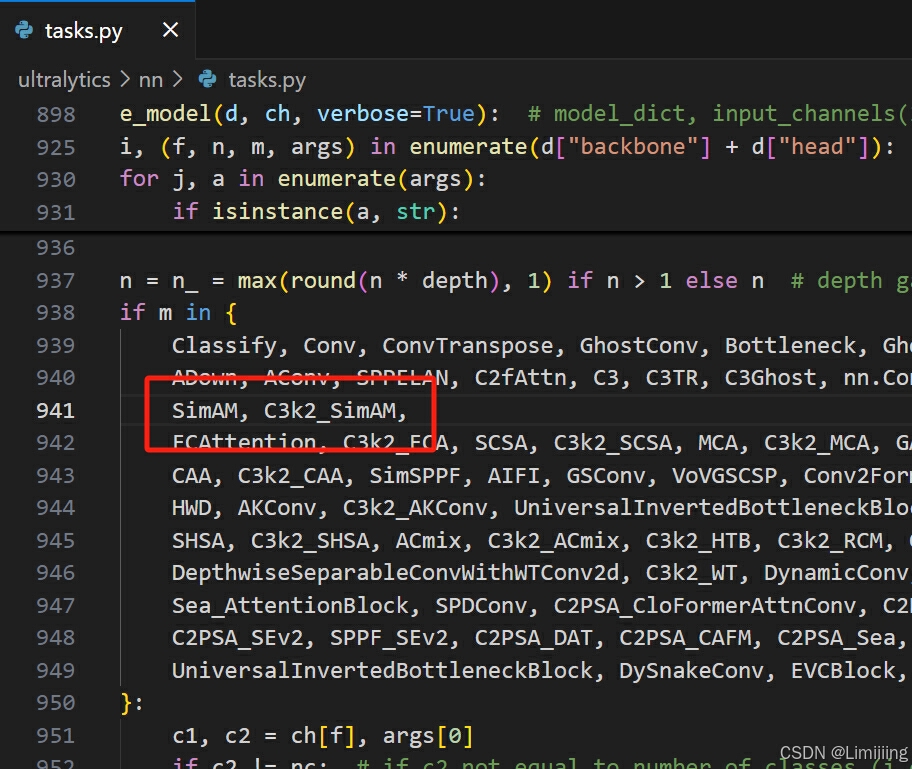The image size is (912, 769).
Task: Click sticky line number 931
Action: 56,212
